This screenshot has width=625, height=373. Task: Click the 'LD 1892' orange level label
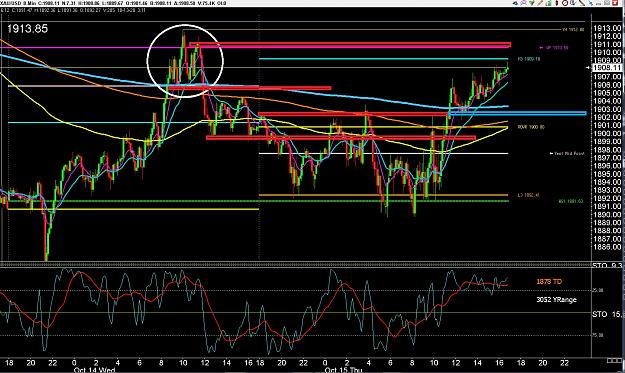click(529, 195)
